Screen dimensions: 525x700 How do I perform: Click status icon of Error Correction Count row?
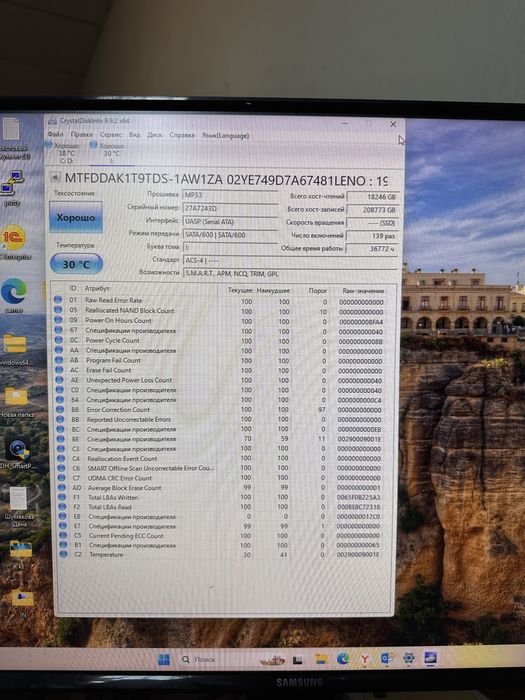pos(60,409)
